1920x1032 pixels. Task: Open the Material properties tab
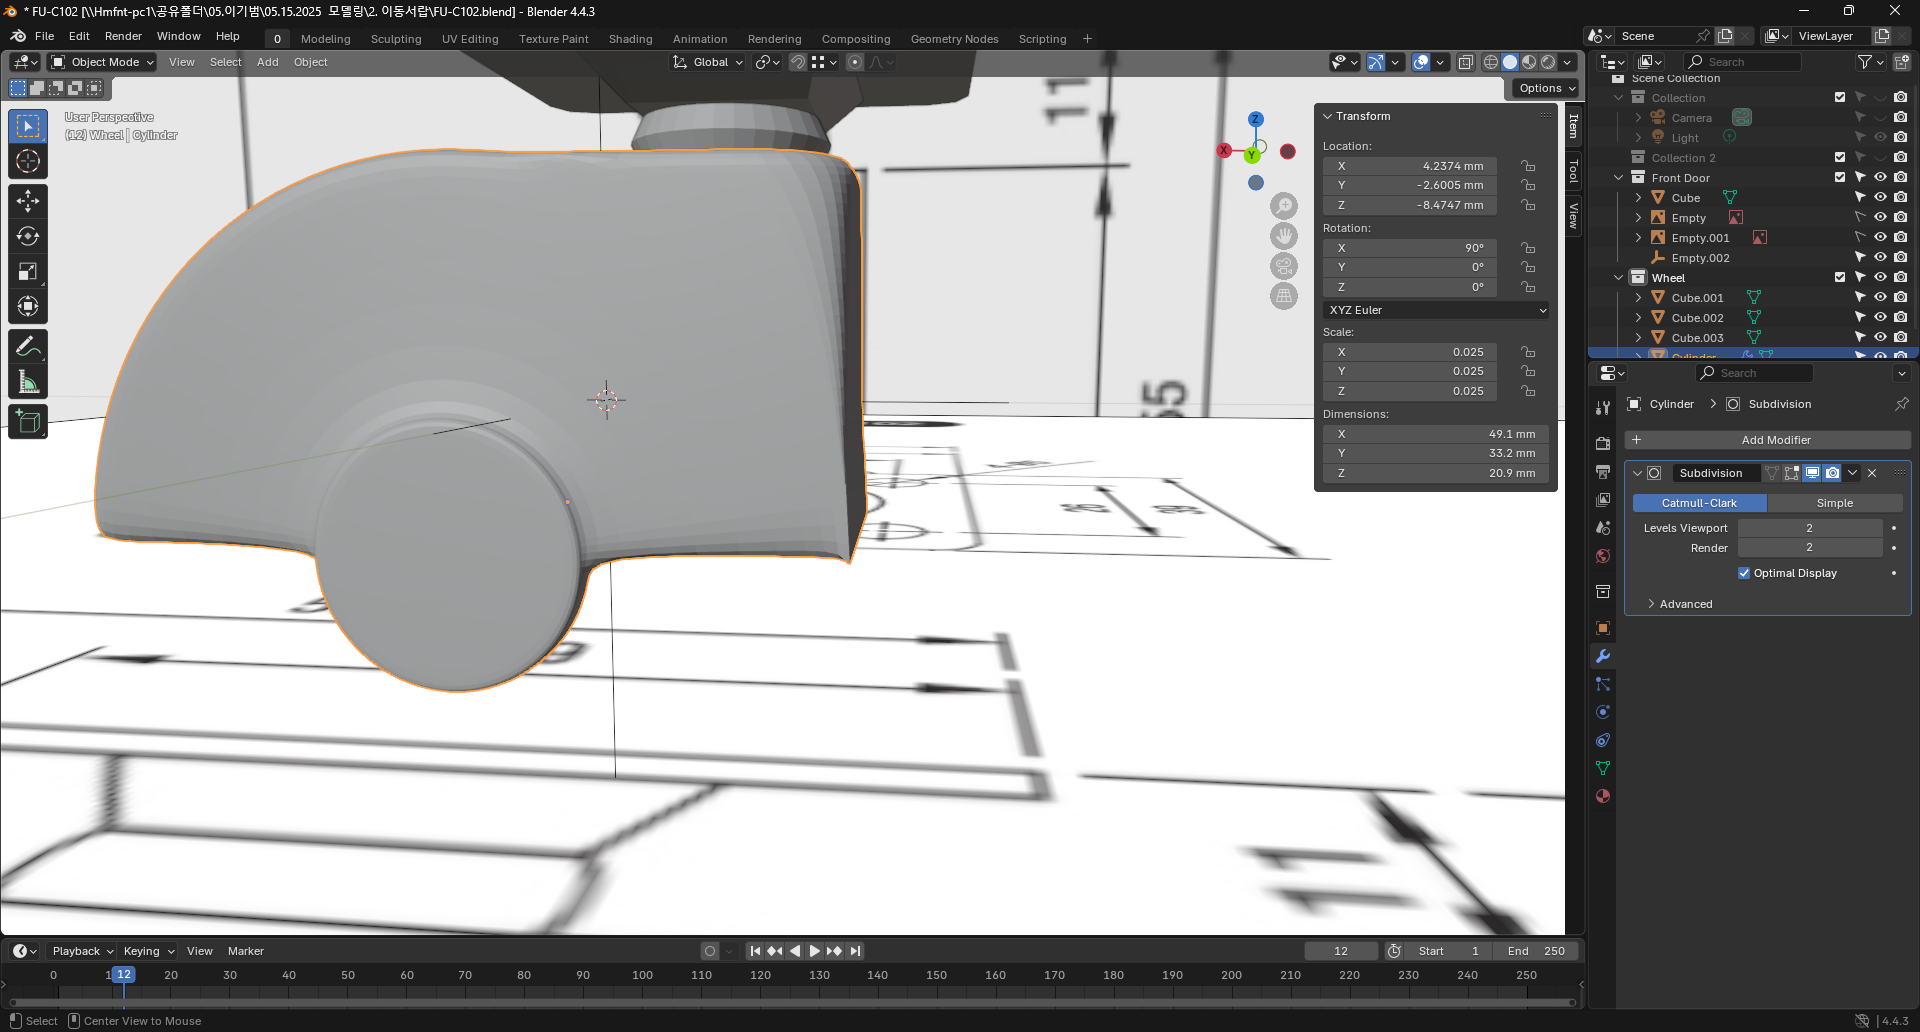[x=1603, y=796]
